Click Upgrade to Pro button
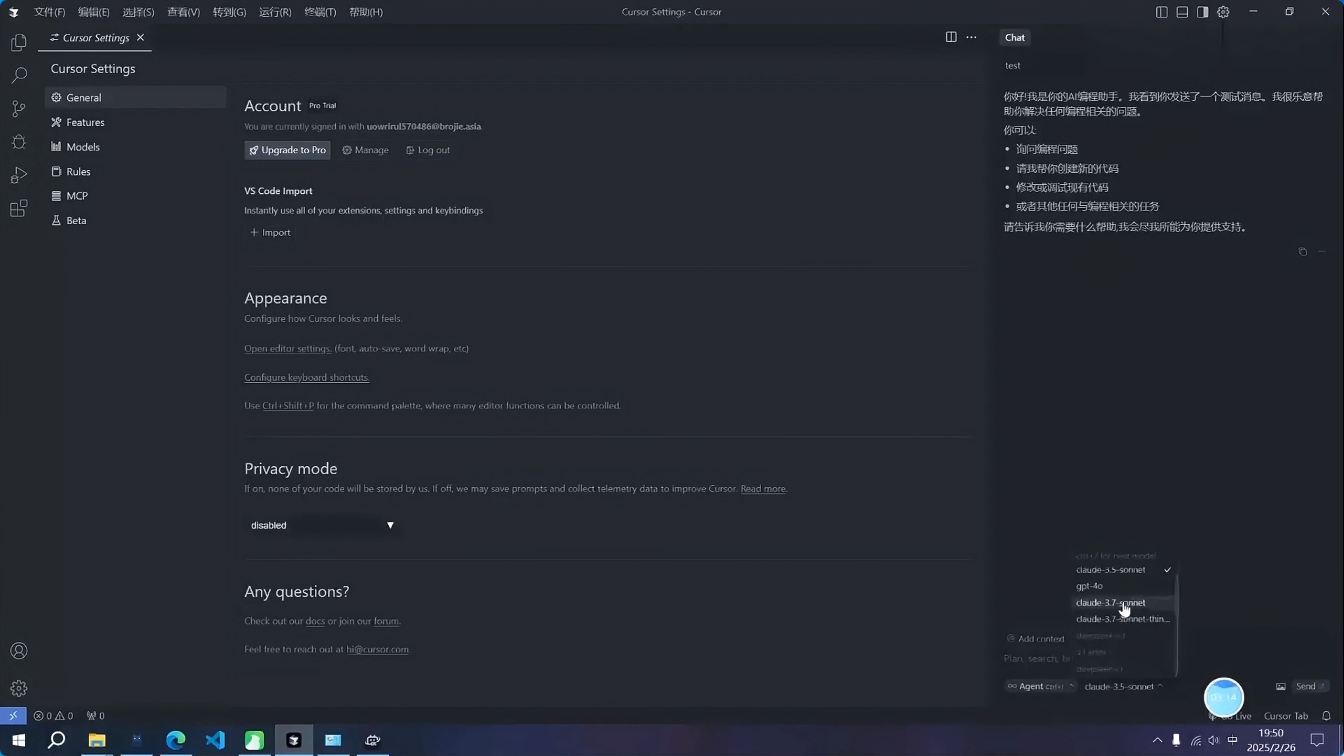This screenshot has width=1344, height=756. point(287,150)
